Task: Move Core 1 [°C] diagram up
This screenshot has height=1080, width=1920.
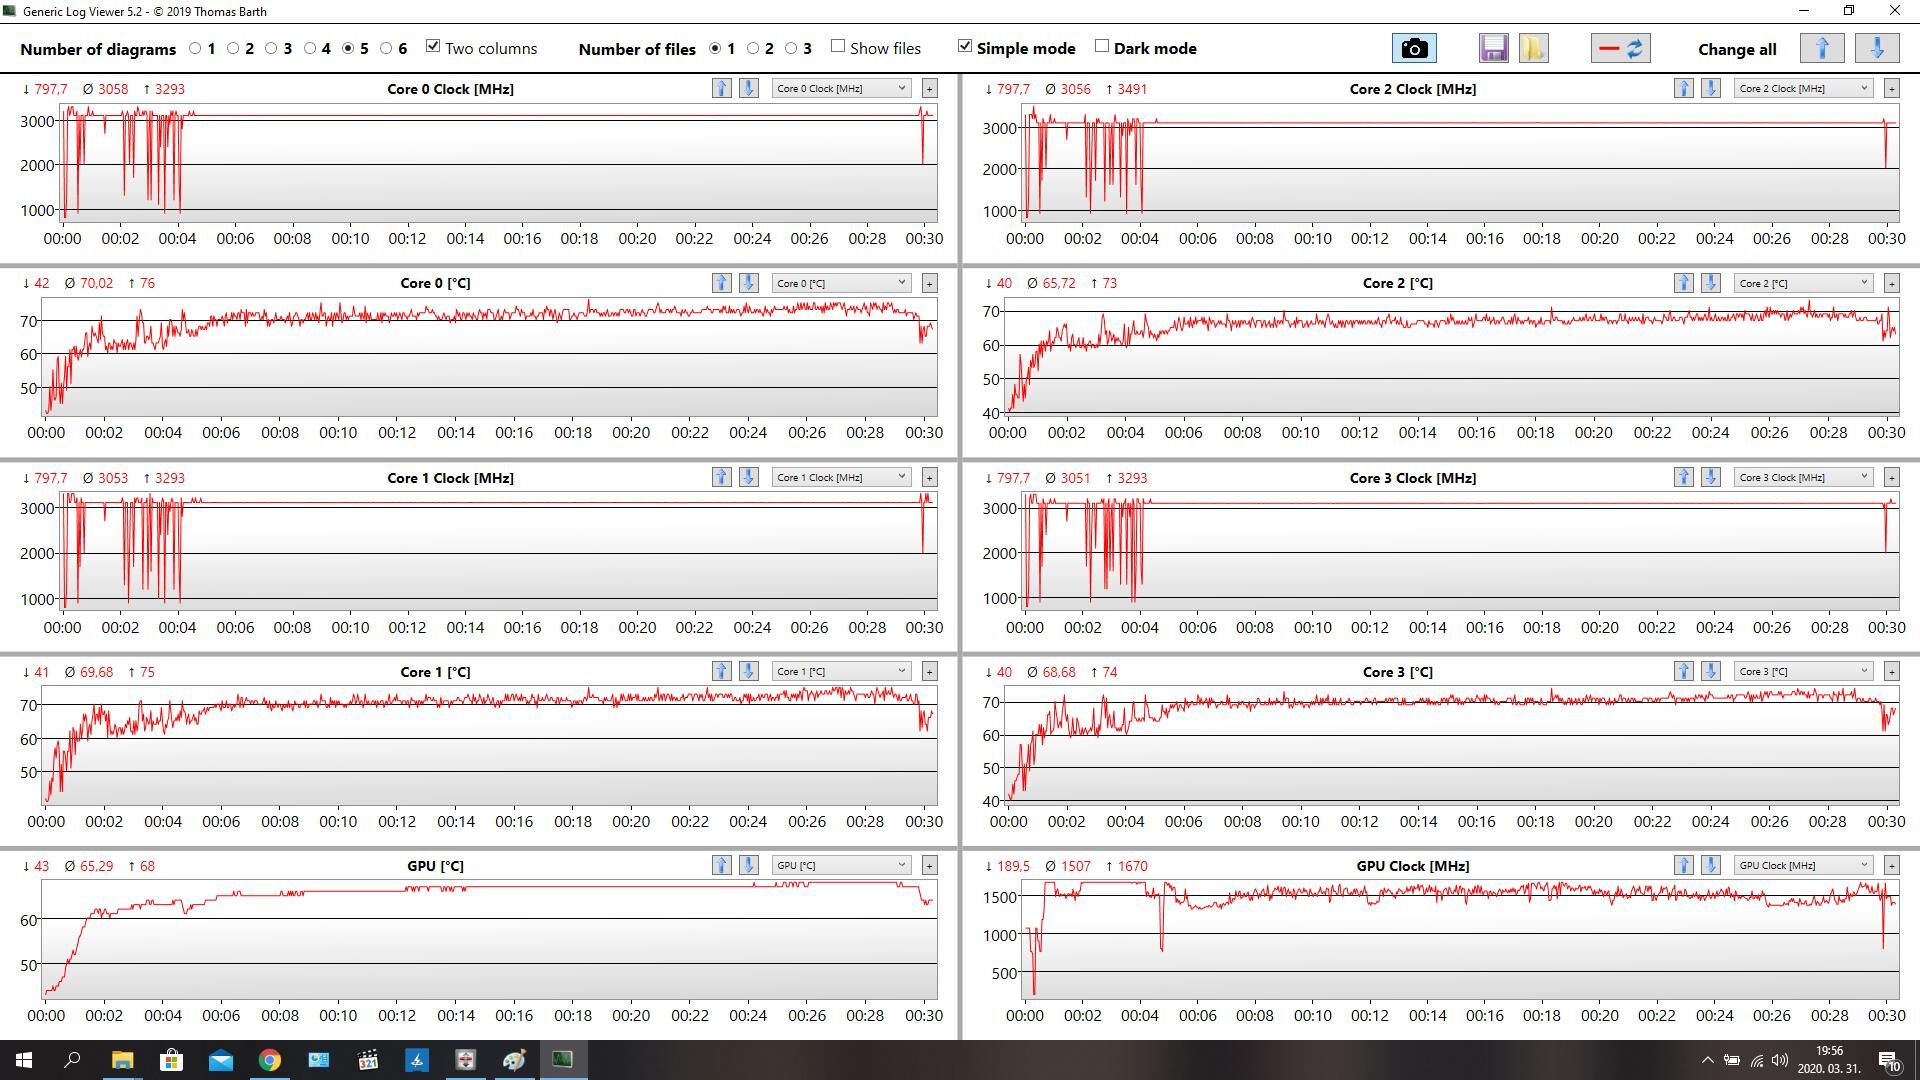Action: click(721, 671)
